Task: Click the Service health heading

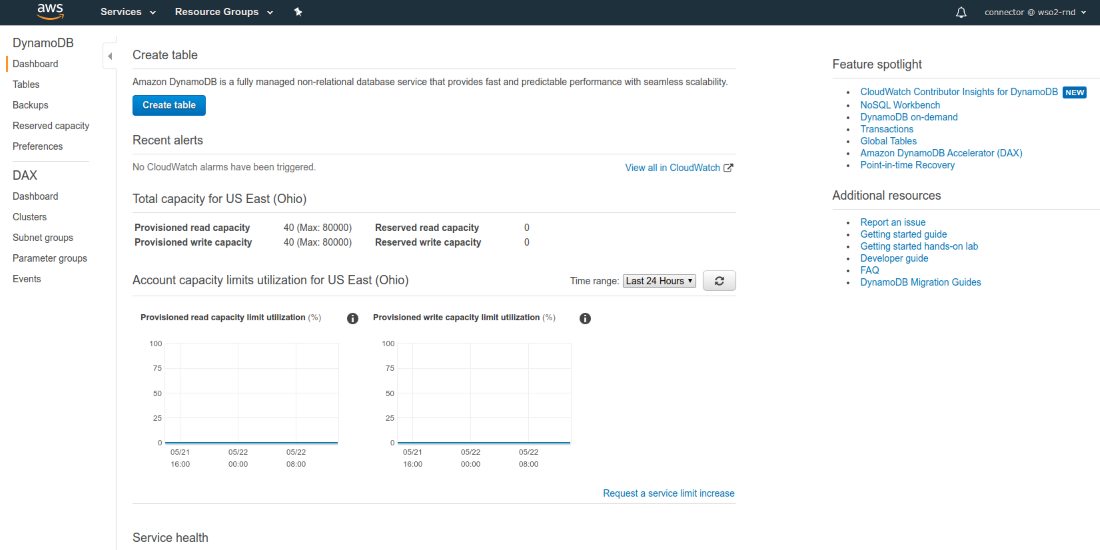Action: point(170,538)
